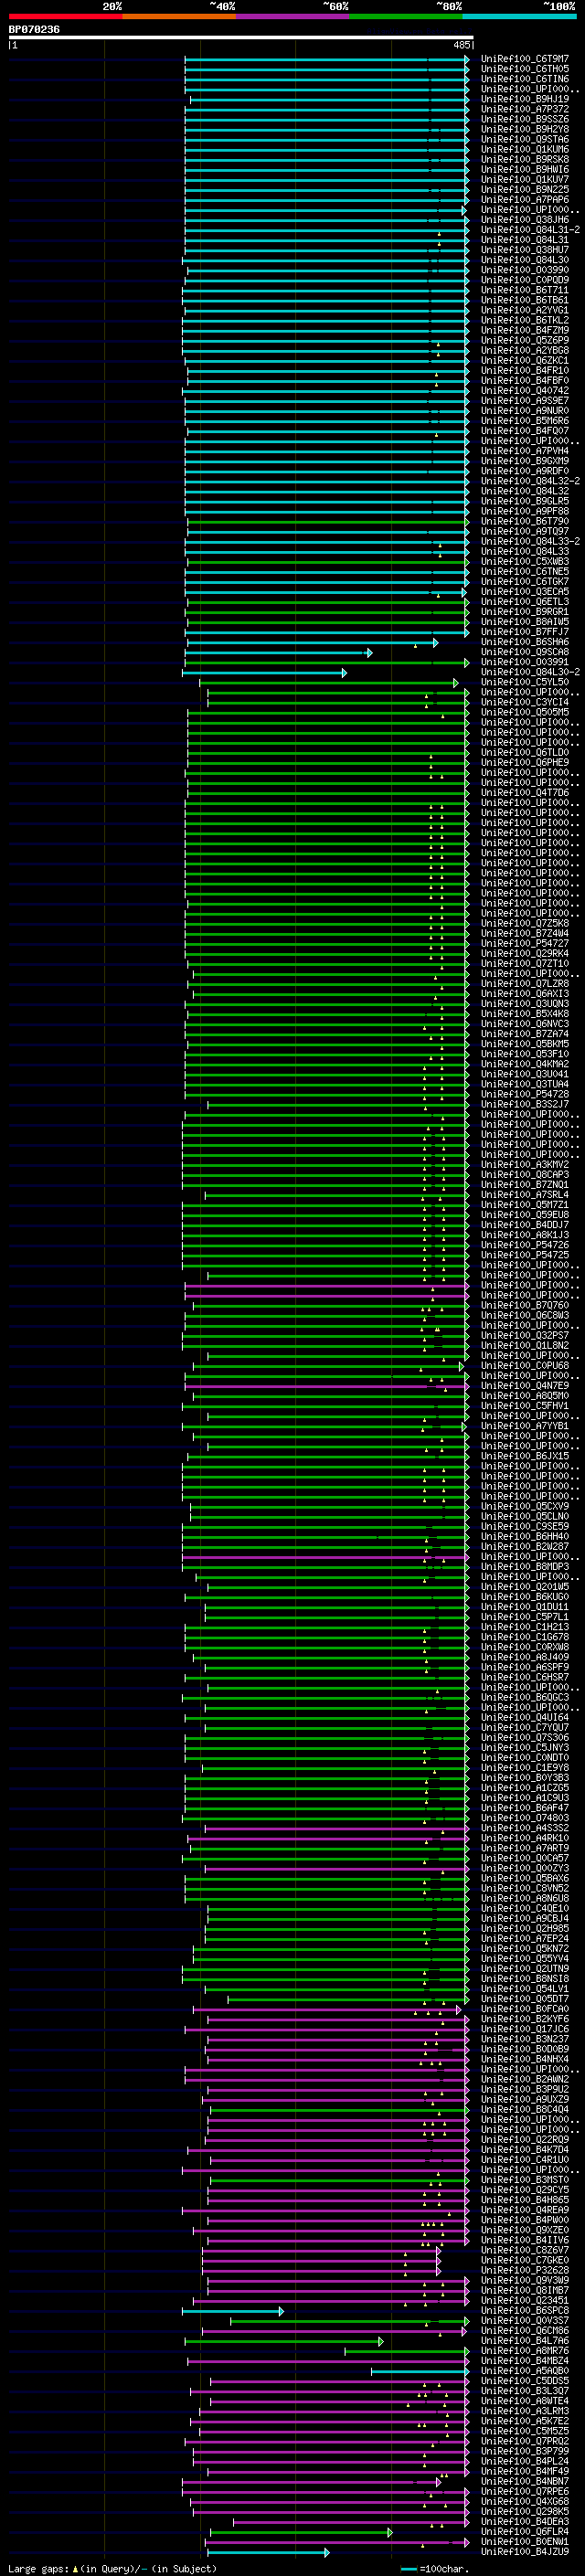Select the UniRef100_Q6FLR4 label
This screenshot has height=2576, width=585.
(x=524, y=2532)
